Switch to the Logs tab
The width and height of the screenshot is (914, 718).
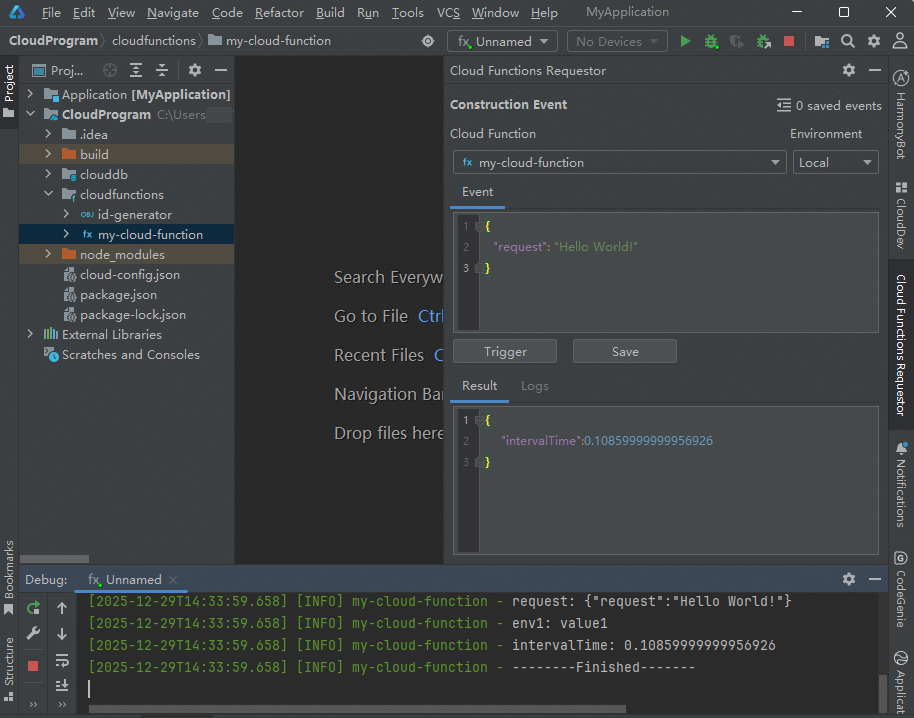tap(534, 386)
